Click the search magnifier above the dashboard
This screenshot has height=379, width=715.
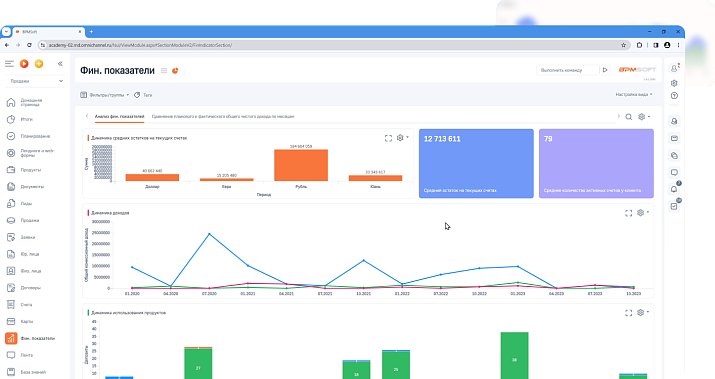(x=628, y=117)
